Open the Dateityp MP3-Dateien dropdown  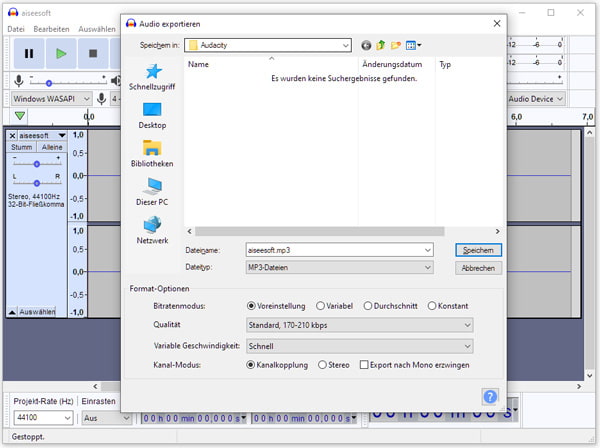pos(339,267)
